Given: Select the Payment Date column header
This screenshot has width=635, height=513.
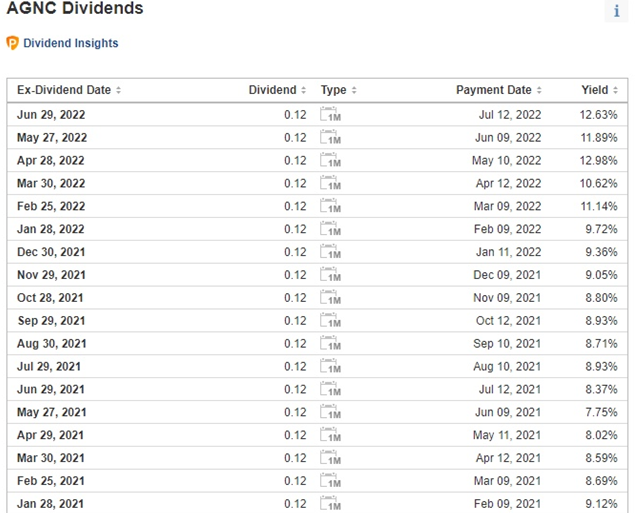Looking at the screenshot, I should [x=494, y=90].
